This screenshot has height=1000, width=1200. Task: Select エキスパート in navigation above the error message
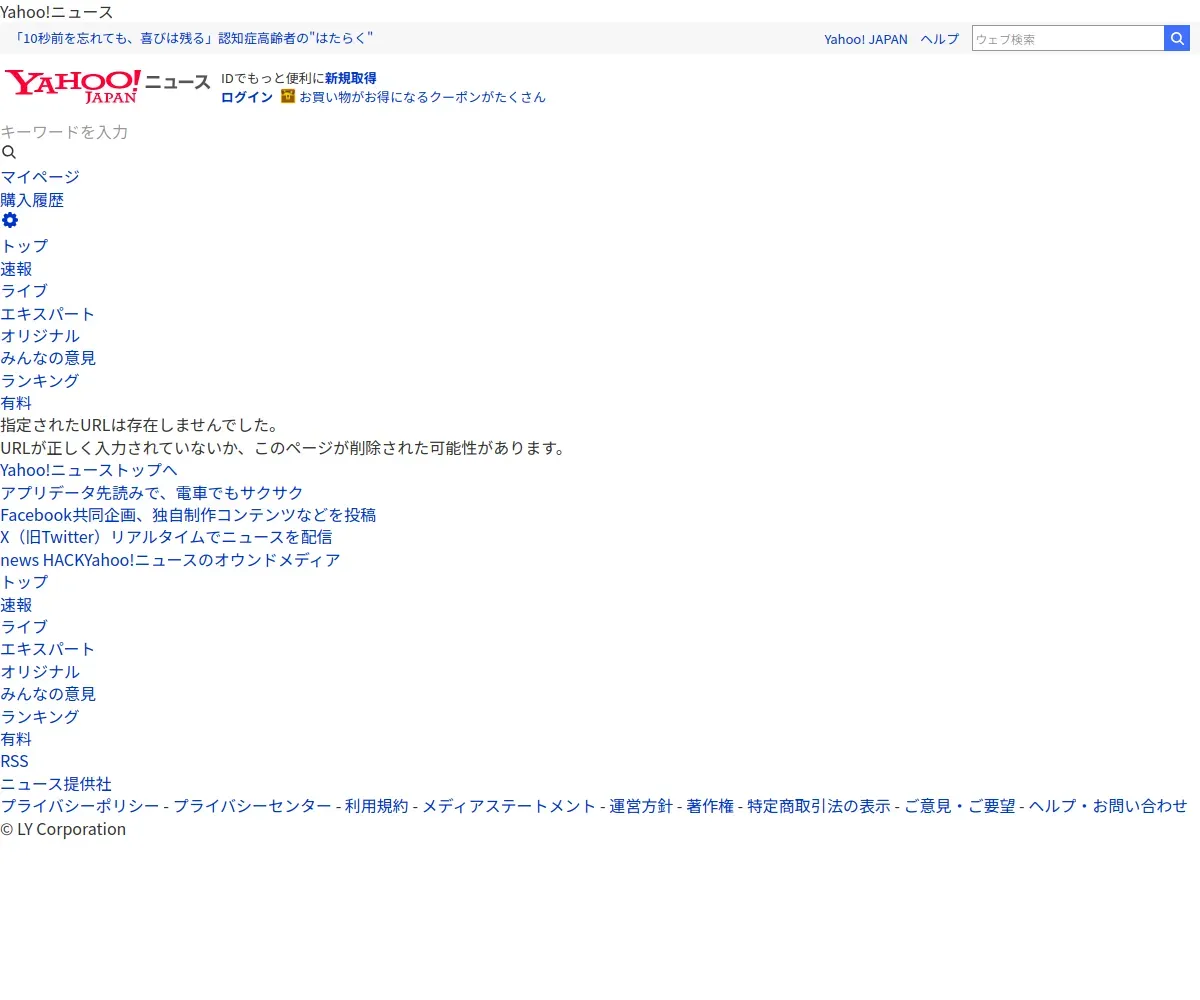[x=48, y=314]
